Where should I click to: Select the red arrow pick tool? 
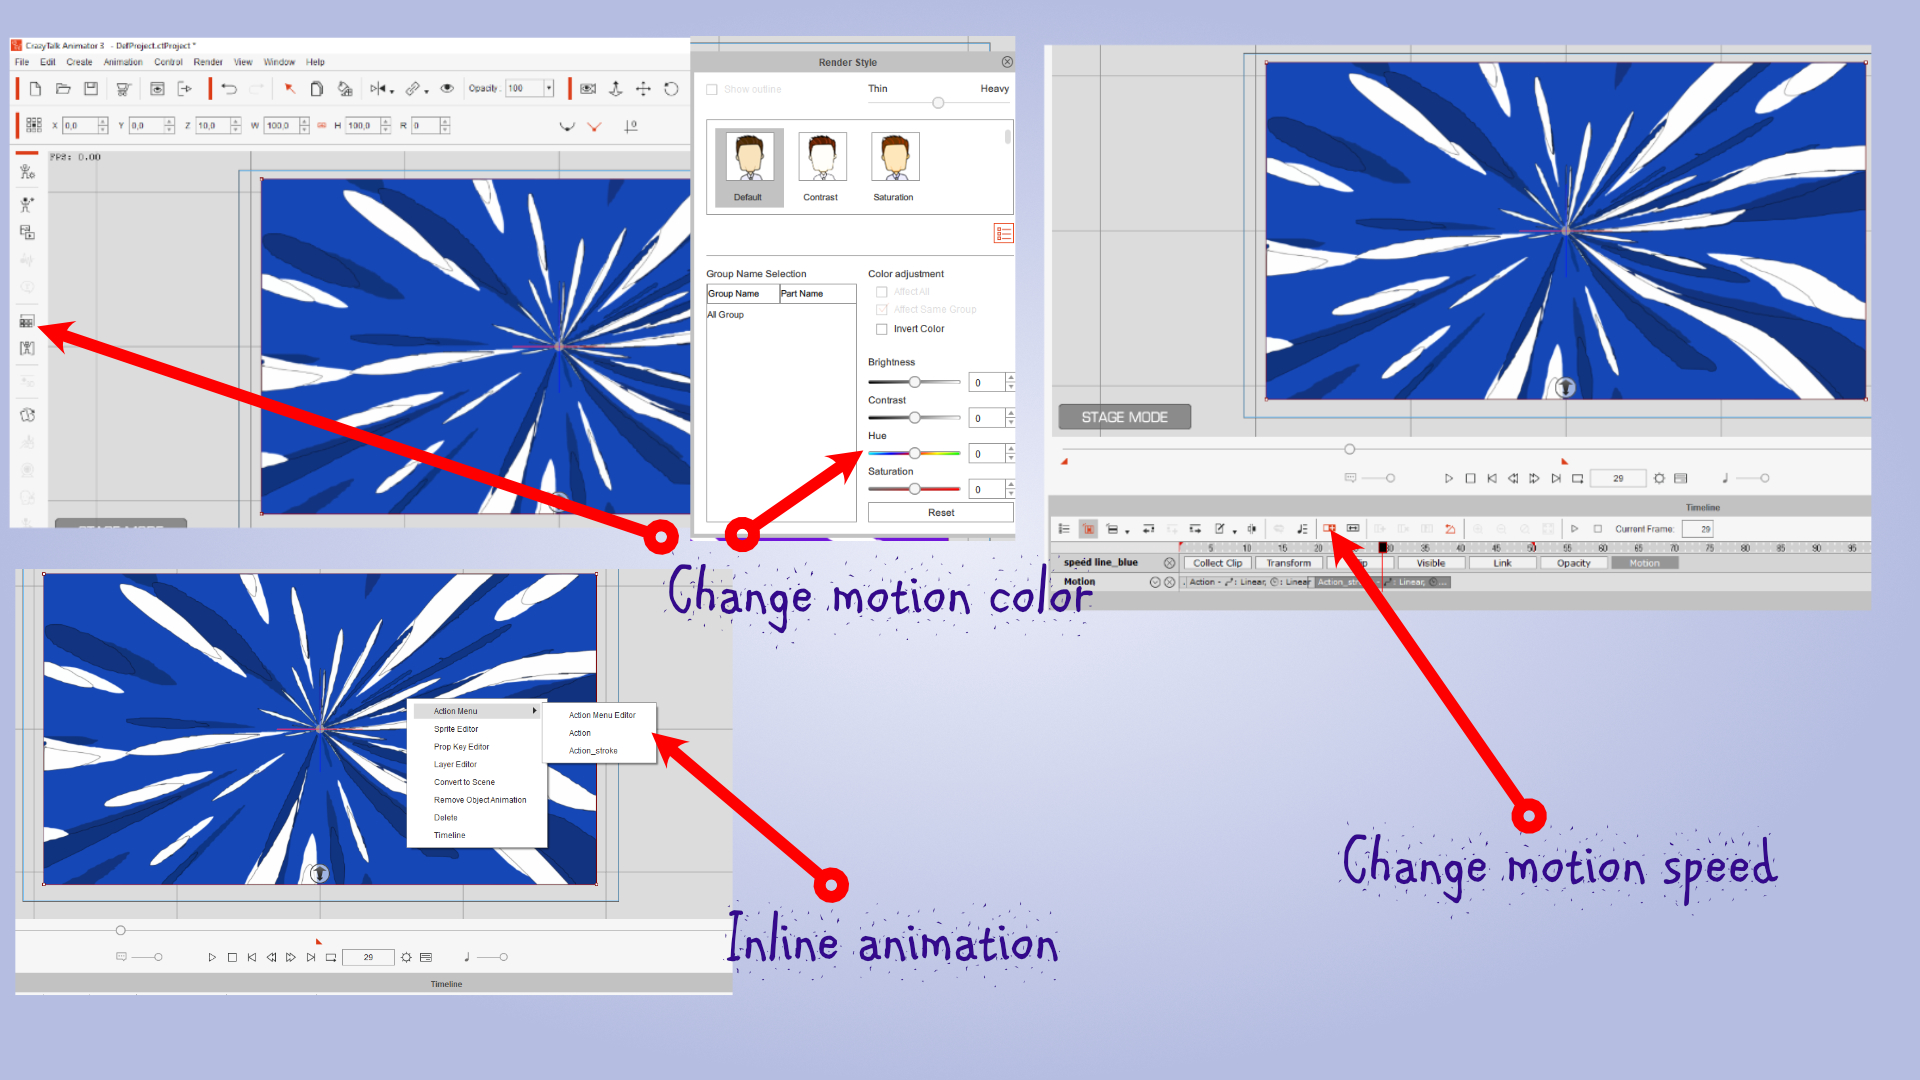tap(289, 89)
